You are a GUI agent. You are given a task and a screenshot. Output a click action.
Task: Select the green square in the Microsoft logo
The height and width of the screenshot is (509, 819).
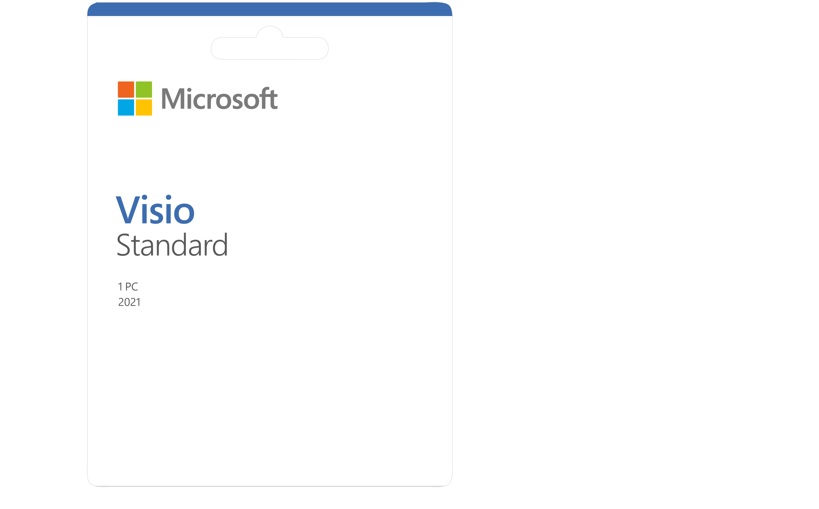[144, 90]
